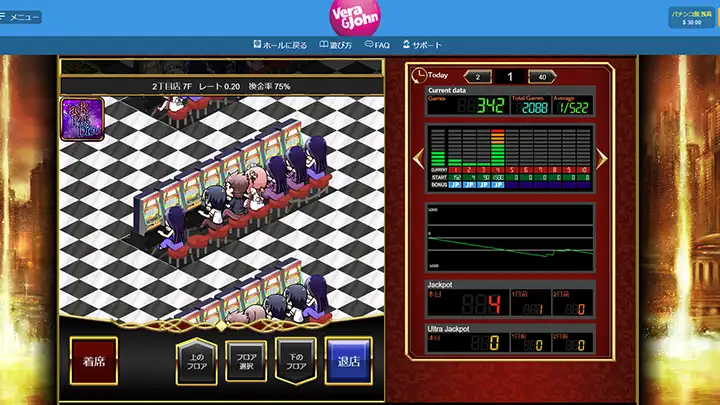The height and width of the screenshot is (405, 720).
Task: Open the 遊び方 how-to-play guide
Action: point(336,45)
